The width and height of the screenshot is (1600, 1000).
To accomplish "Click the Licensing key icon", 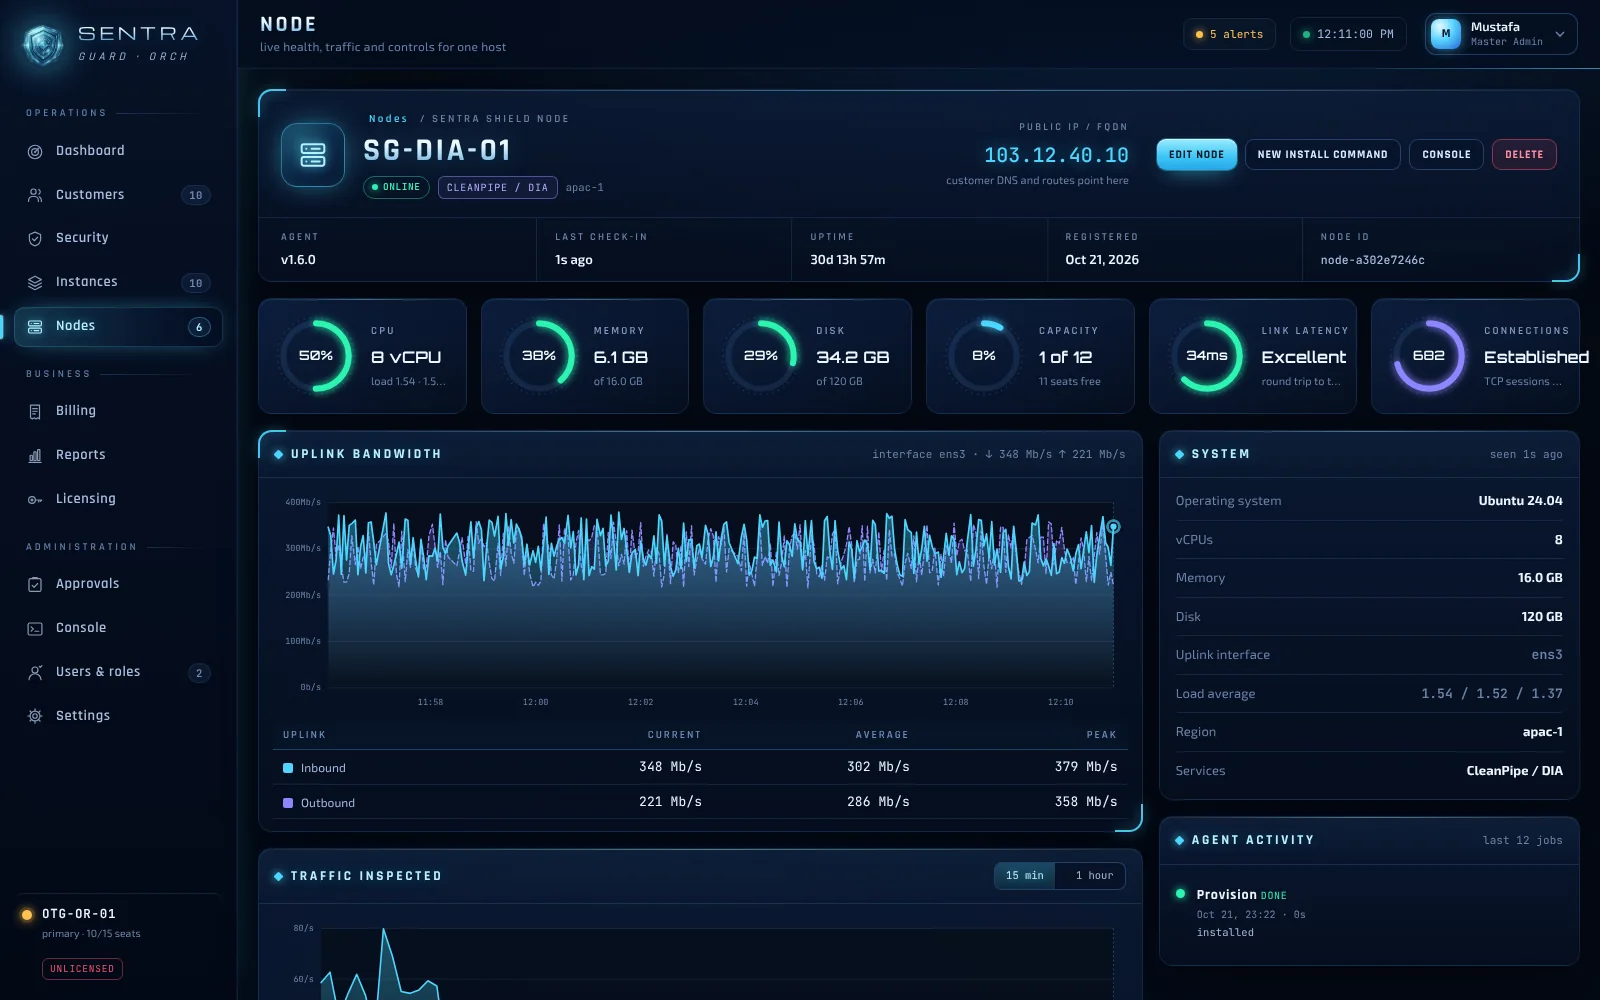I will click(35, 500).
